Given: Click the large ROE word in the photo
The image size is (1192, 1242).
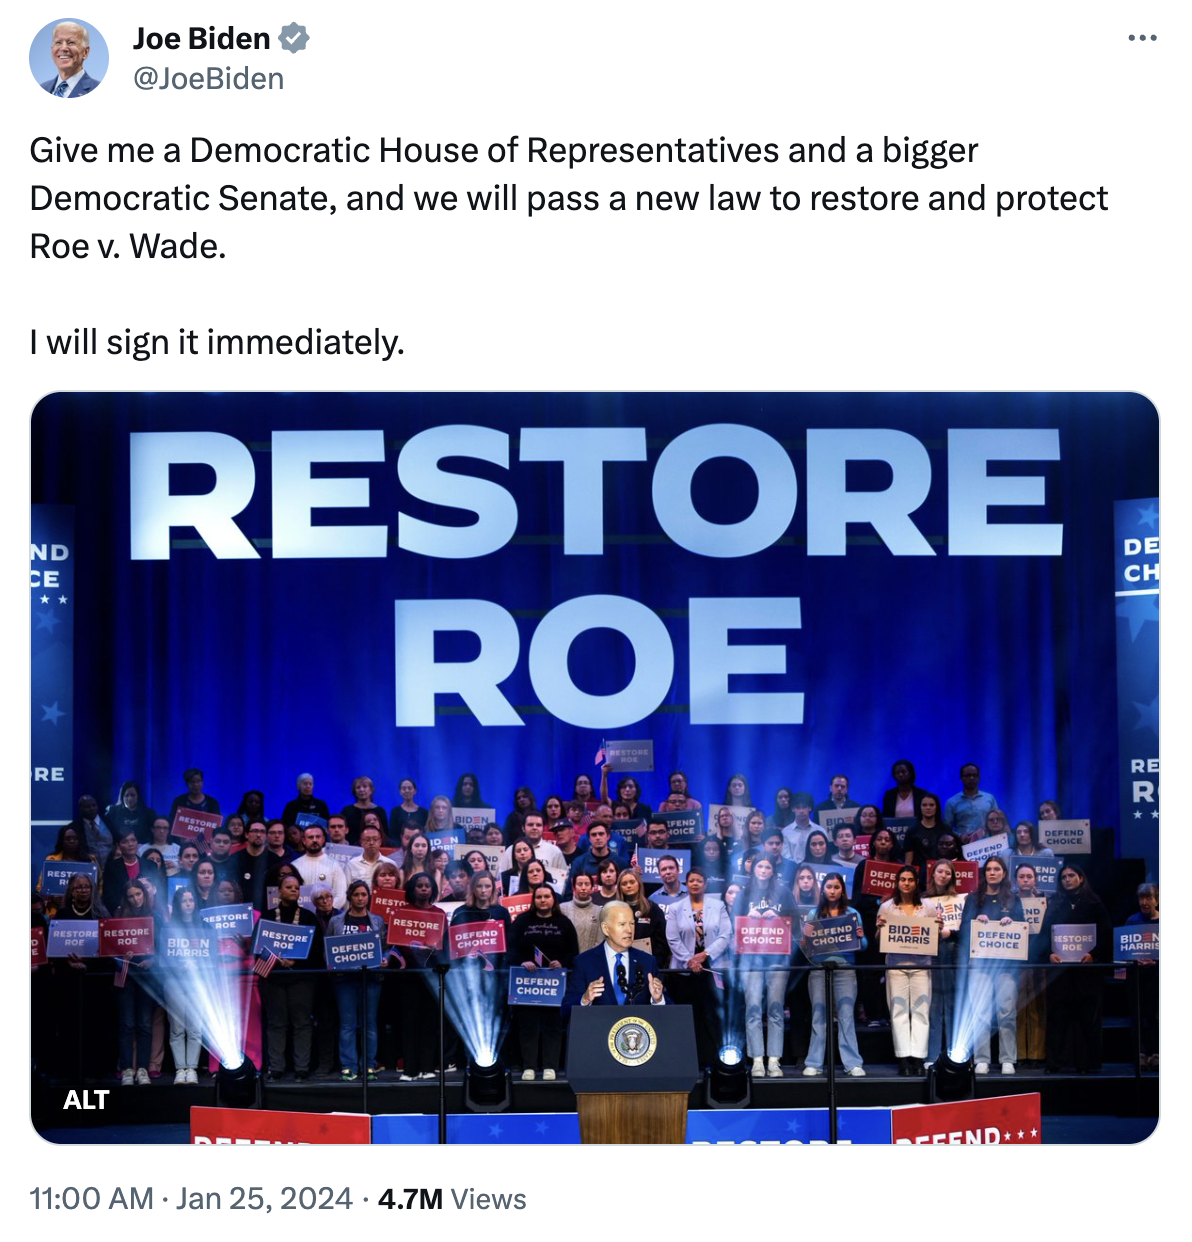Looking at the screenshot, I should [x=599, y=661].
